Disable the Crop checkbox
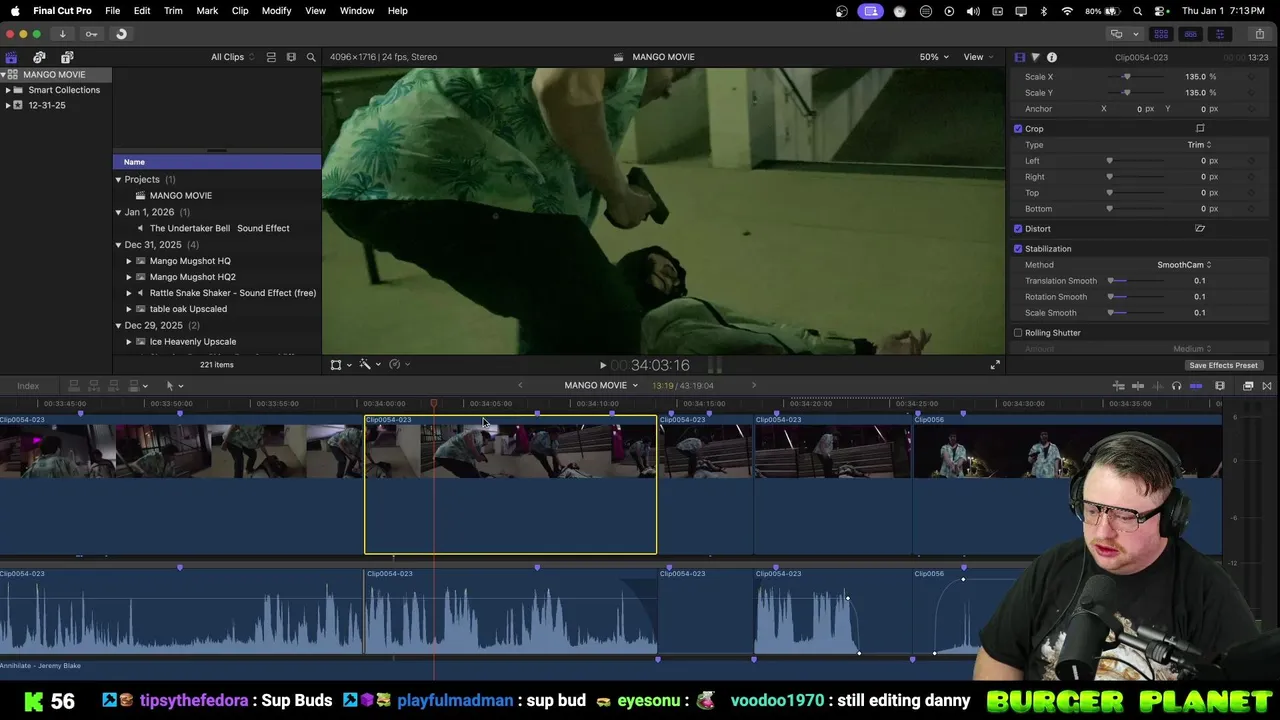Screen dimensions: 1280x720 [1018, 128]
